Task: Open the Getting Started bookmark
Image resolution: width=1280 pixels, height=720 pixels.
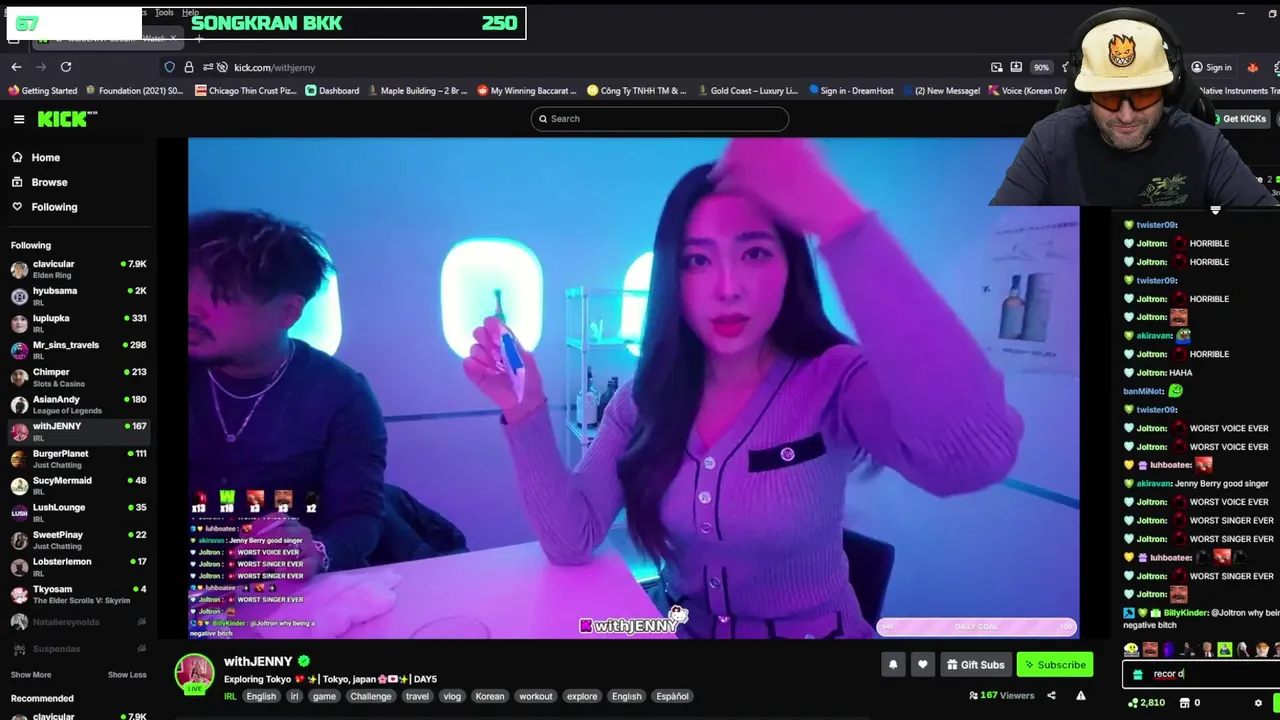Action: coord(42,90)
